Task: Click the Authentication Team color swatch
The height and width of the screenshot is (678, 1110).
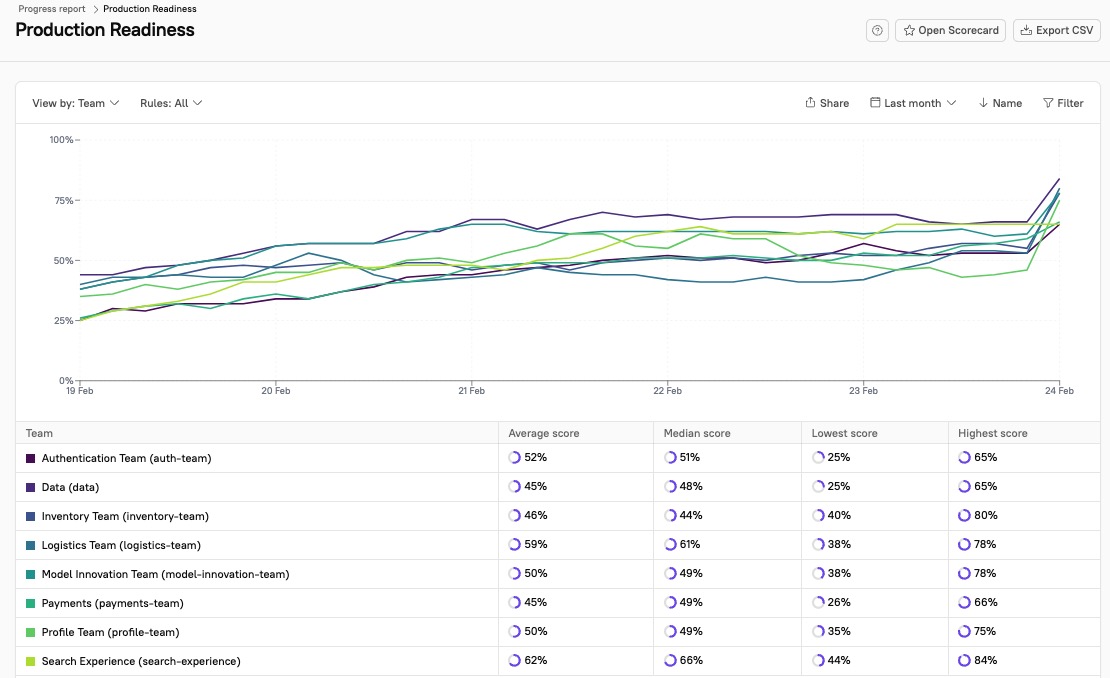Action: pos(30,459)
